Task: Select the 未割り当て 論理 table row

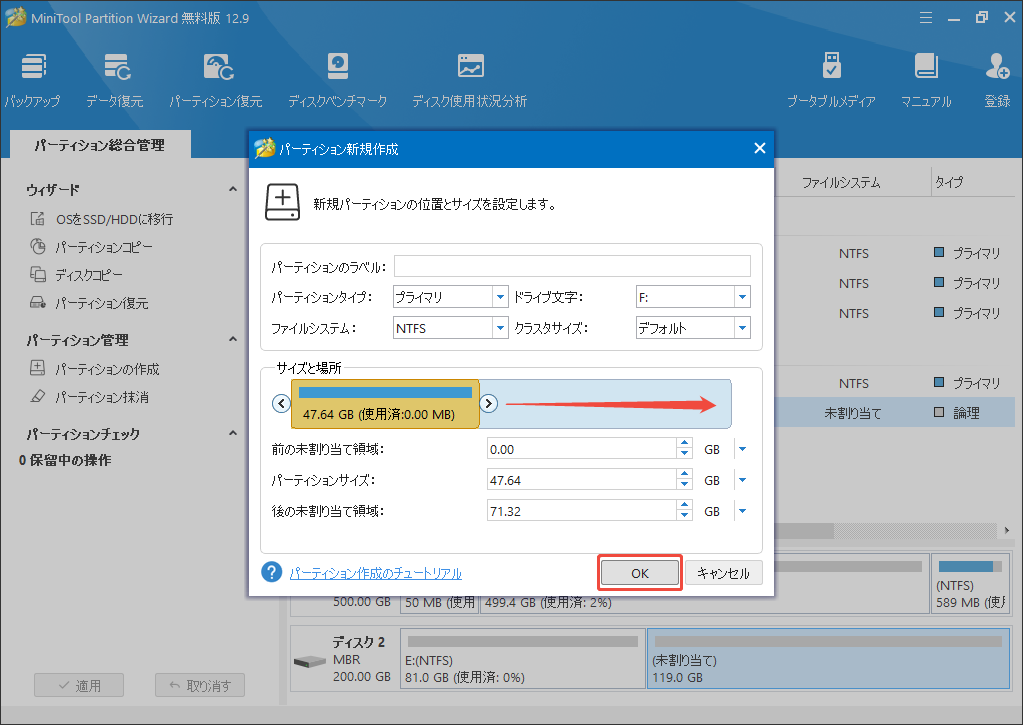Action: pyautogui.click(x=894, y=412)
